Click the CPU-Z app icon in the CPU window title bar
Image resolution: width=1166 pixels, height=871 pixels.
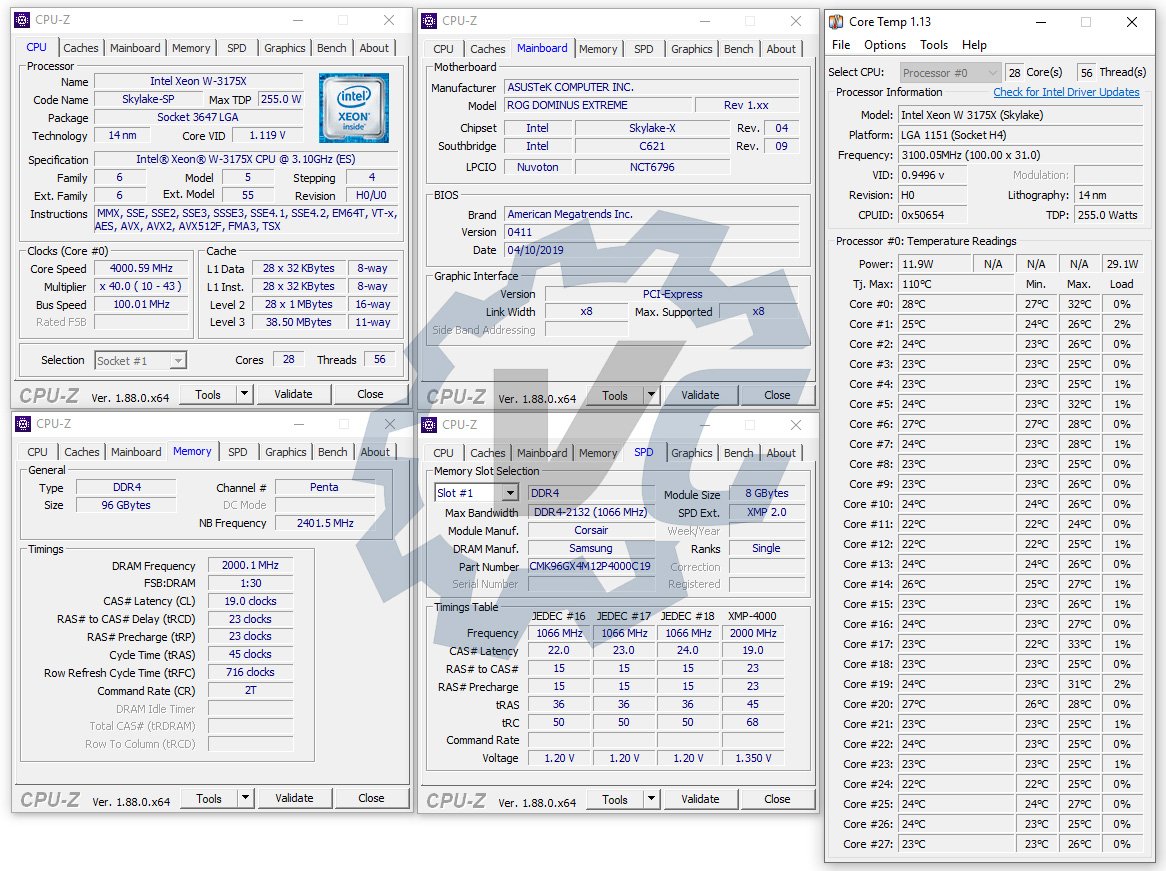click(22, 20)
